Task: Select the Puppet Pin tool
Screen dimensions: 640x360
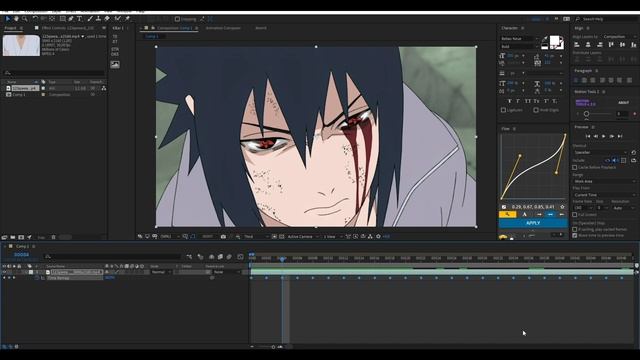Action: 127,19
